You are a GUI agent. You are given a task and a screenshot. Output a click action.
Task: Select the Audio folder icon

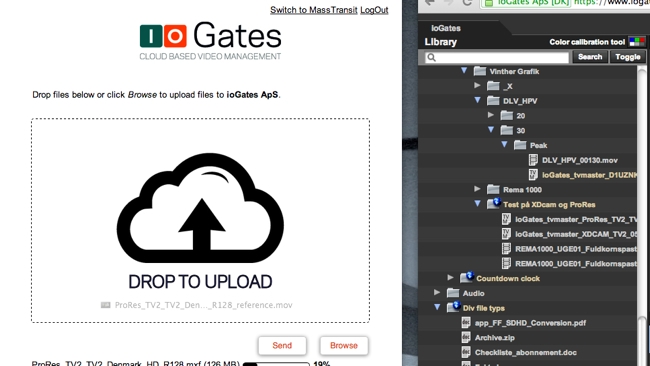(x=453, y=293)
